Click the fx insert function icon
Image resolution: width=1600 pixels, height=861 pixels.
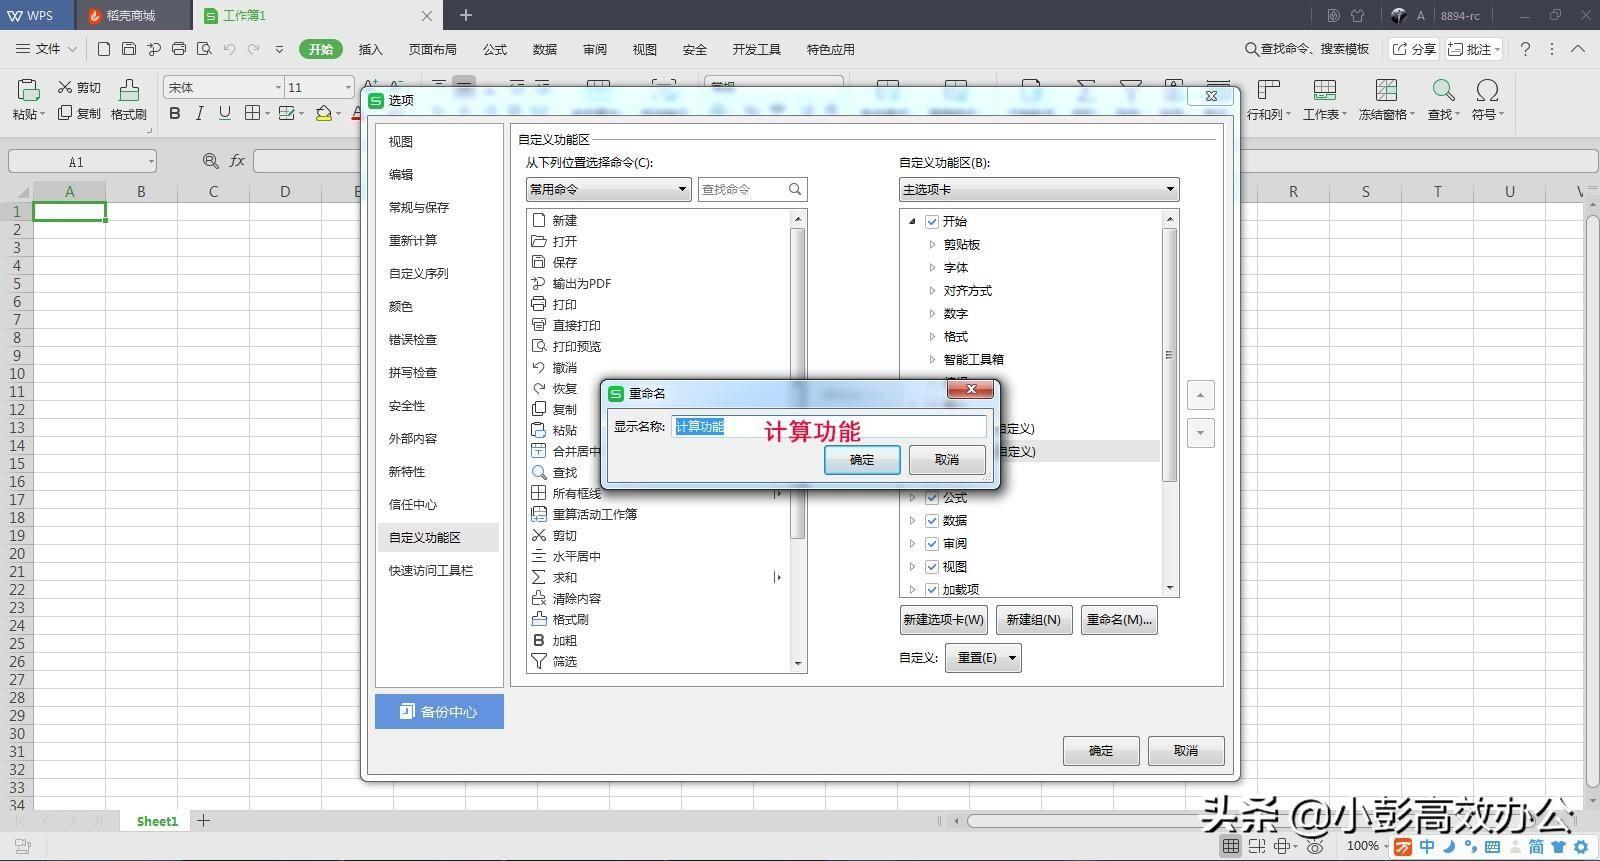pos(237,160)
